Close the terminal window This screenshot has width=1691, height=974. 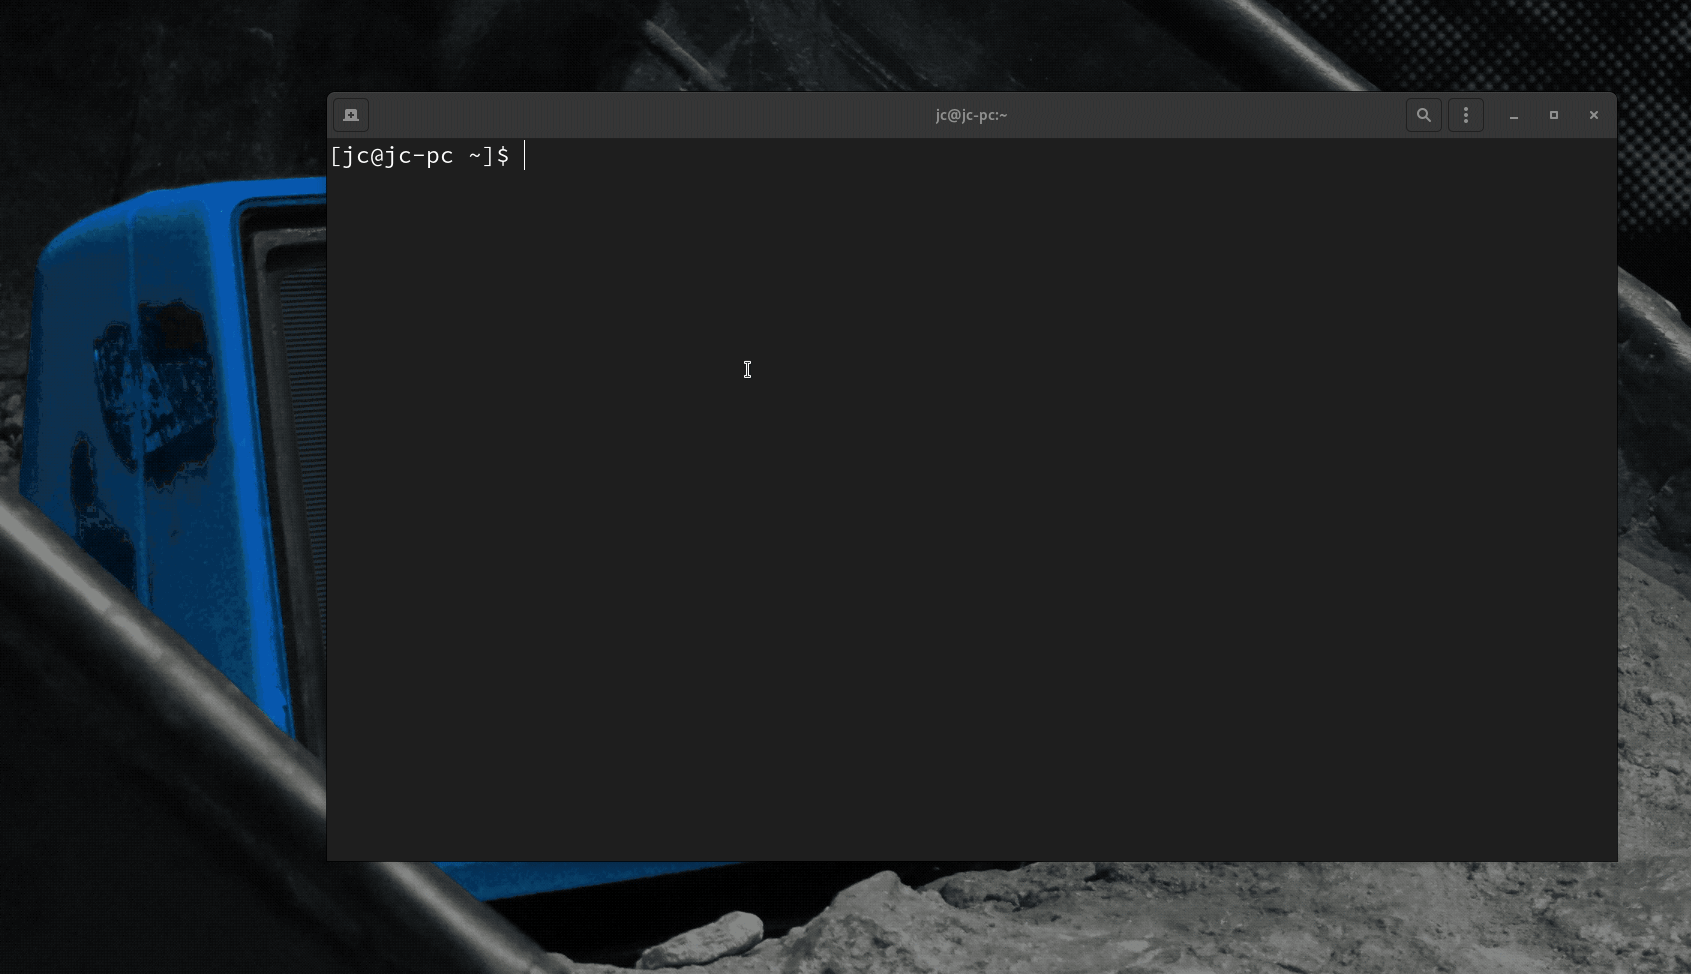(1594, 115)
